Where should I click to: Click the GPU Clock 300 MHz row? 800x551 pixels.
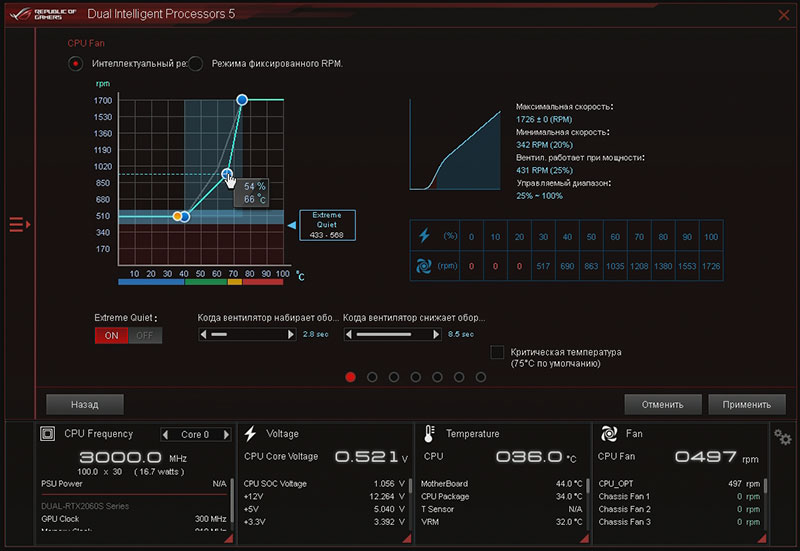(x=134, y=519)
